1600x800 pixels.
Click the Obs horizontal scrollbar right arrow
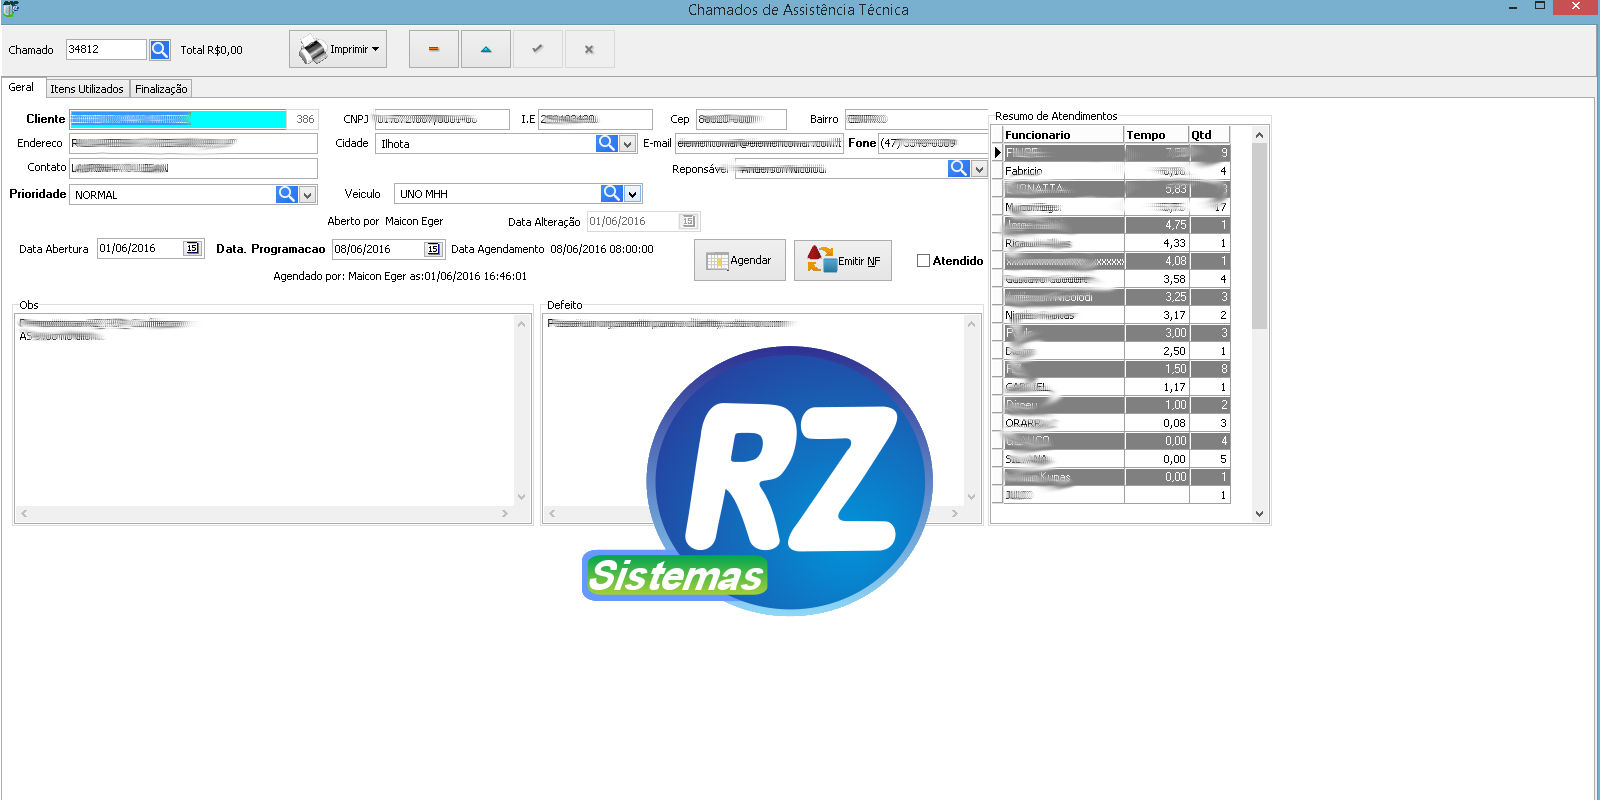click(505, 513)
